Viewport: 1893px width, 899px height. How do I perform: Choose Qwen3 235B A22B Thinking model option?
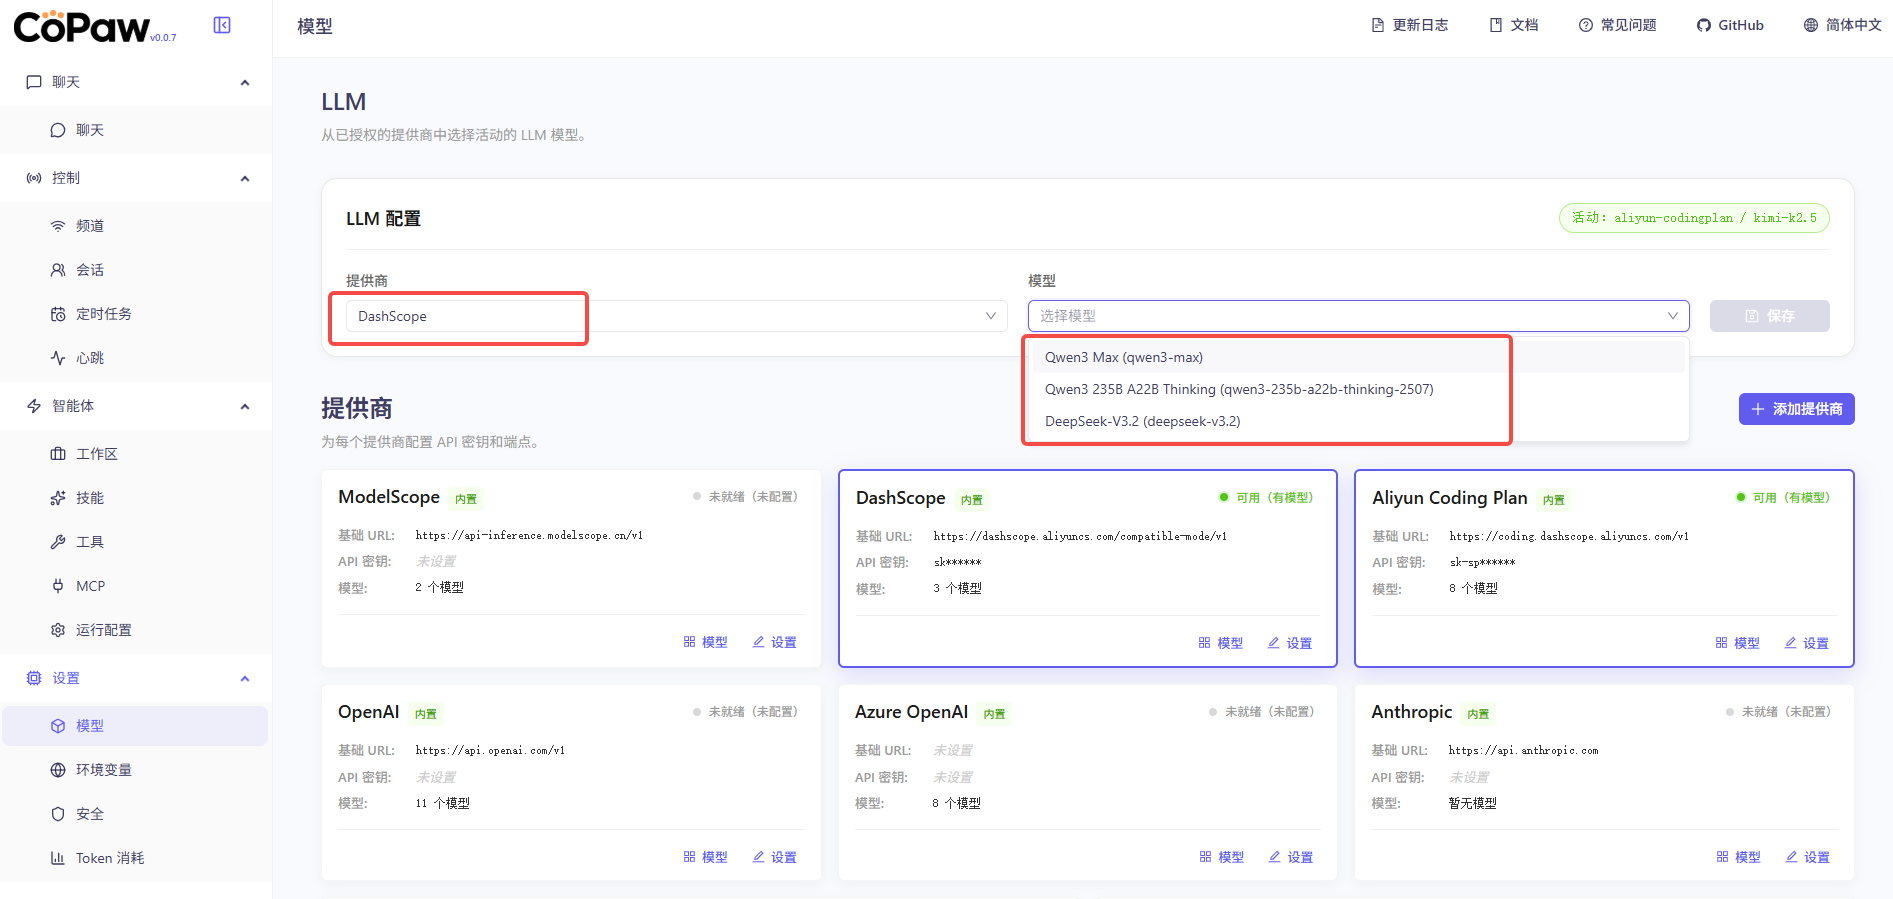pyautogui.click(x=1359, y=389)
